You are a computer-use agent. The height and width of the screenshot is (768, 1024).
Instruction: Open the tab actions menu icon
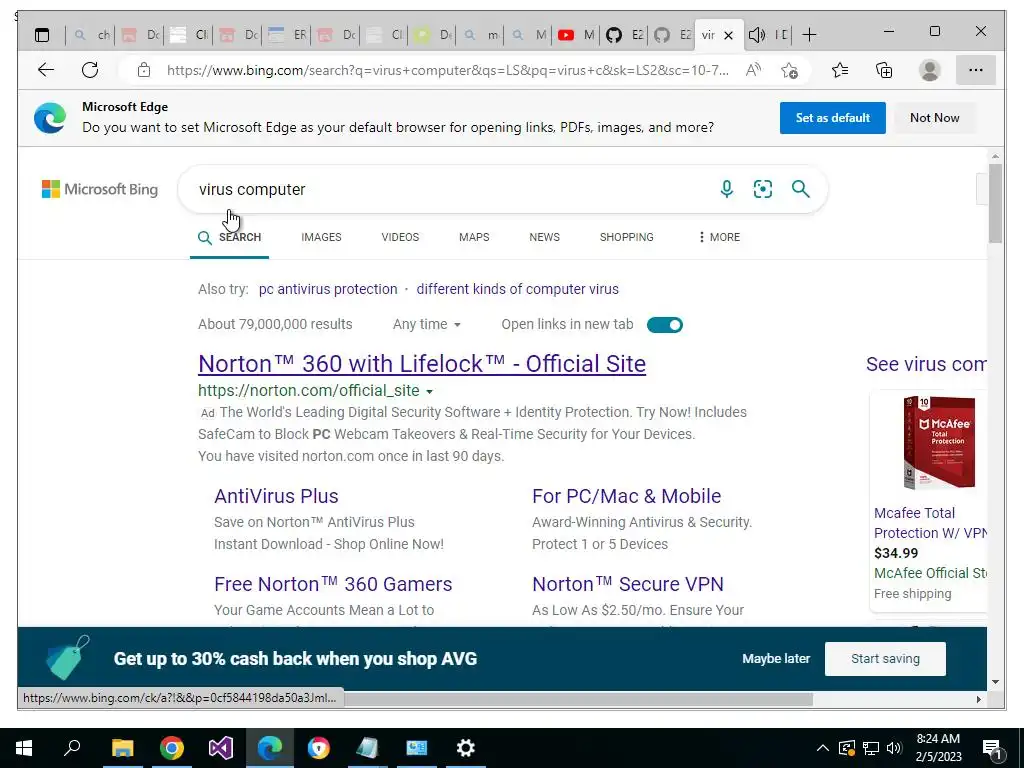coord(42,35)
